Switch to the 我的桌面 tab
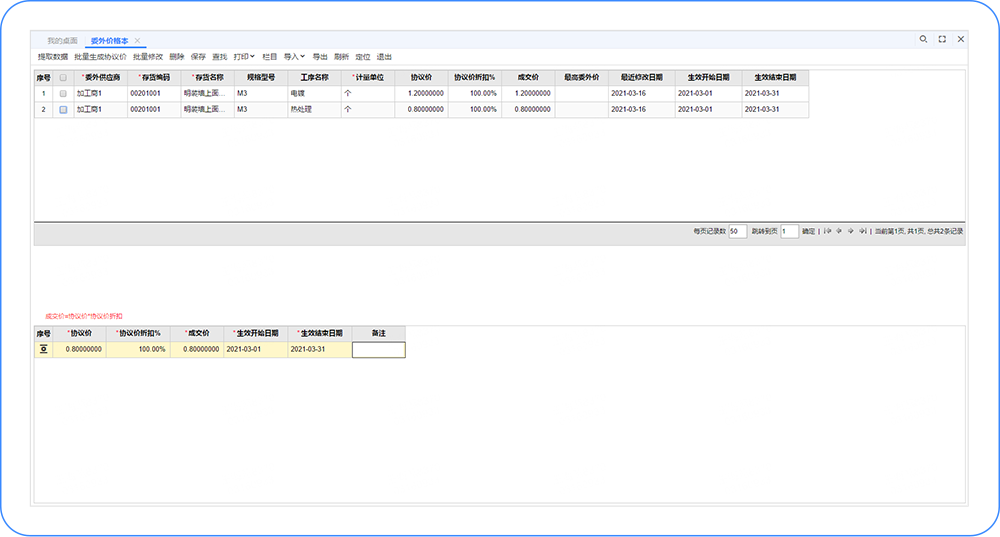The width and height of the screenshot is (1000, 537). (62, 41)
